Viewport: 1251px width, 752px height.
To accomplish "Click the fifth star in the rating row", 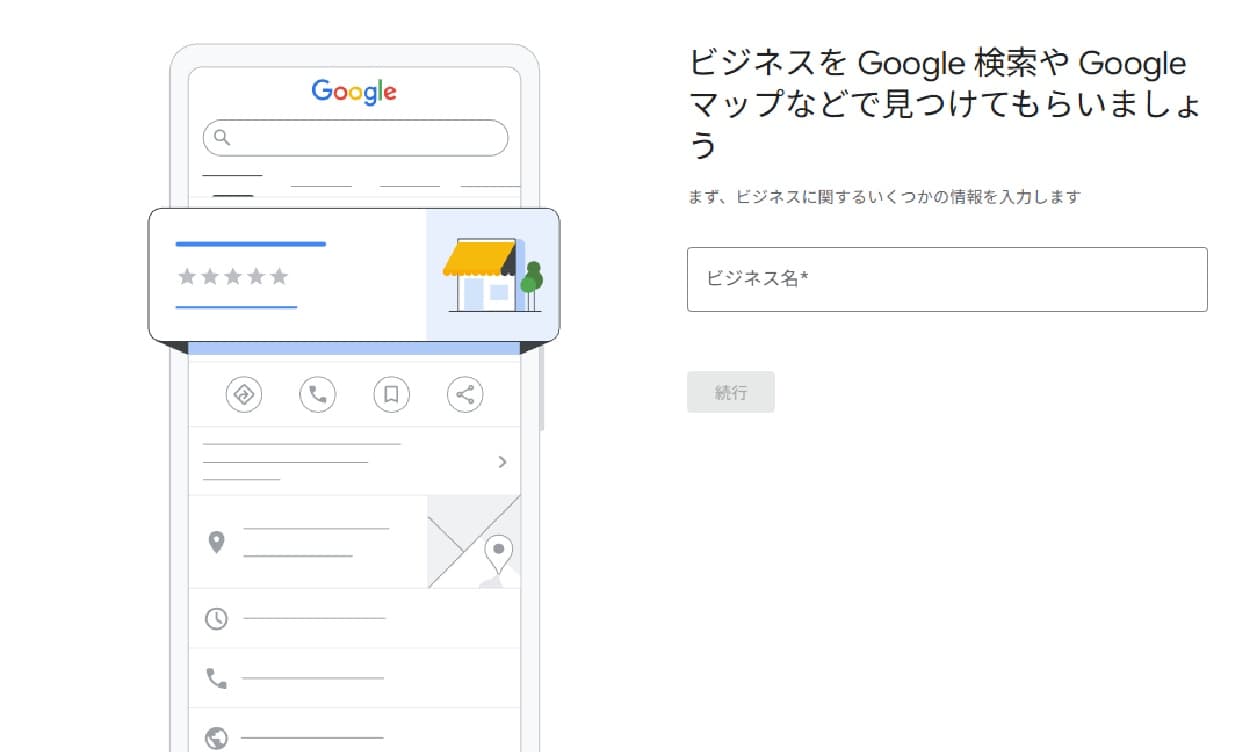I will click(x=281, y=277).
